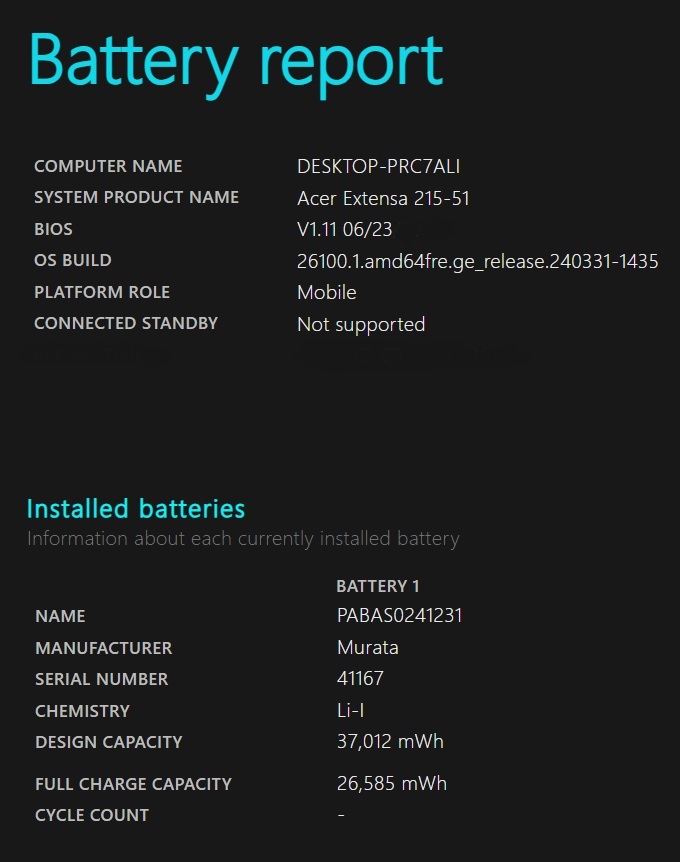Select the Not supported standby value

[x=361, y=324]
